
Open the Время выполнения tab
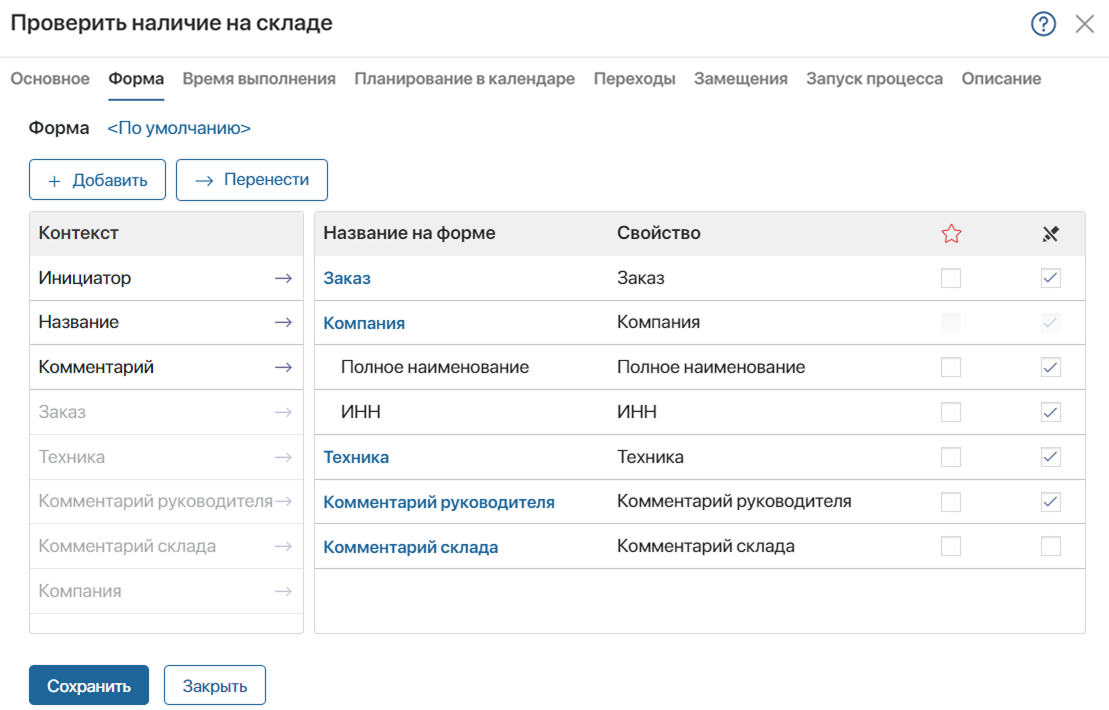pos(259,78)
